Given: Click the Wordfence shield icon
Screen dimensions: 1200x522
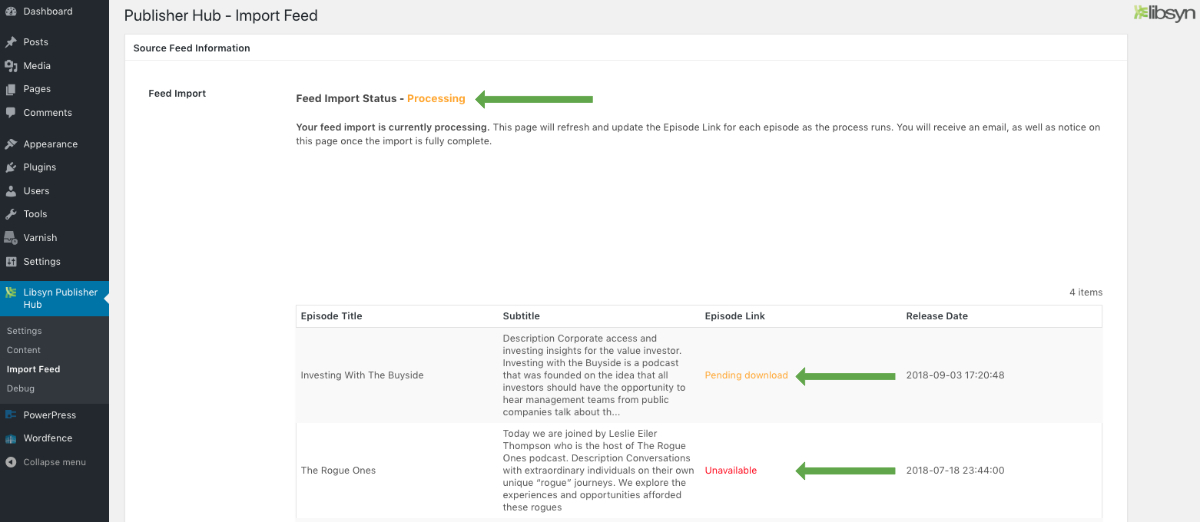Looking at the screenshot, I should [11, 438].
